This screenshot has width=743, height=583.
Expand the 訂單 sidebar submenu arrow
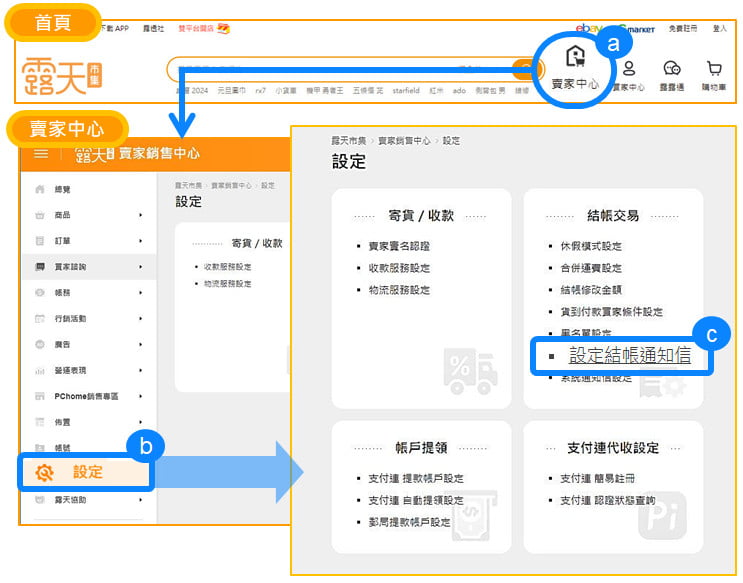coord(141,241)
